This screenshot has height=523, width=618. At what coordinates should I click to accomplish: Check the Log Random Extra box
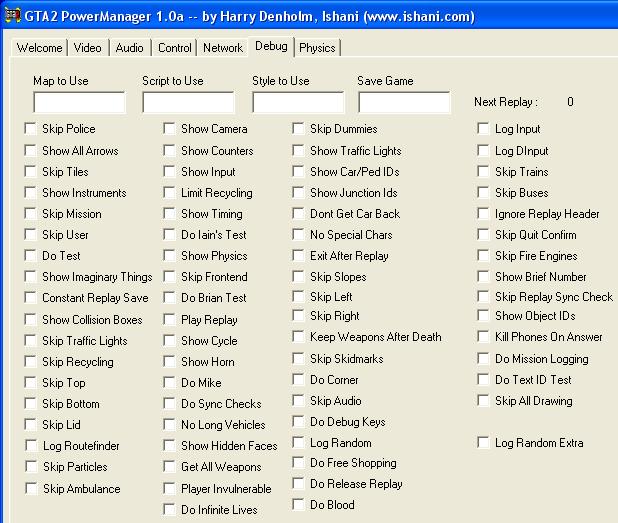(484, 443)
